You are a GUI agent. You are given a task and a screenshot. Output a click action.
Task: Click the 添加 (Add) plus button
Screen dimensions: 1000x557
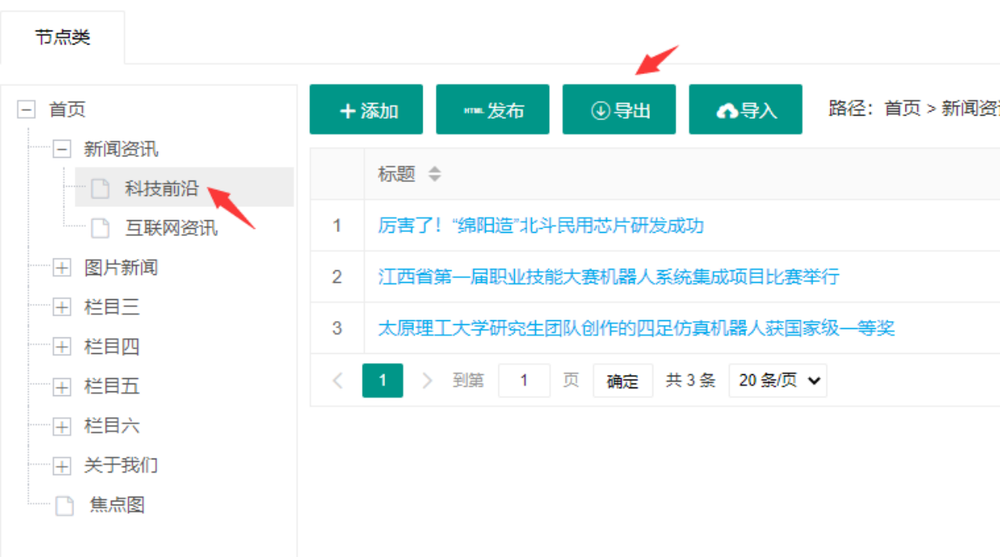pyautogui.click(x=366, y=110)
